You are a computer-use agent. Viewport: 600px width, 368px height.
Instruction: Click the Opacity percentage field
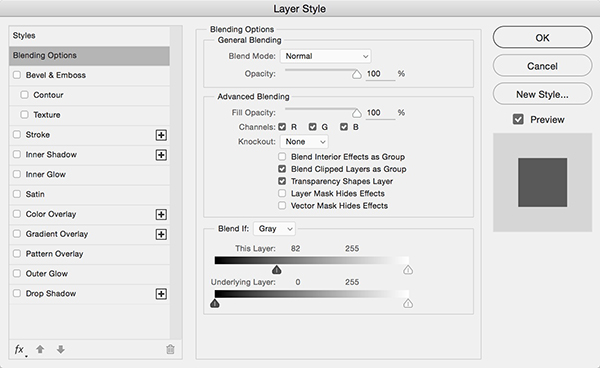pos(380,74)
